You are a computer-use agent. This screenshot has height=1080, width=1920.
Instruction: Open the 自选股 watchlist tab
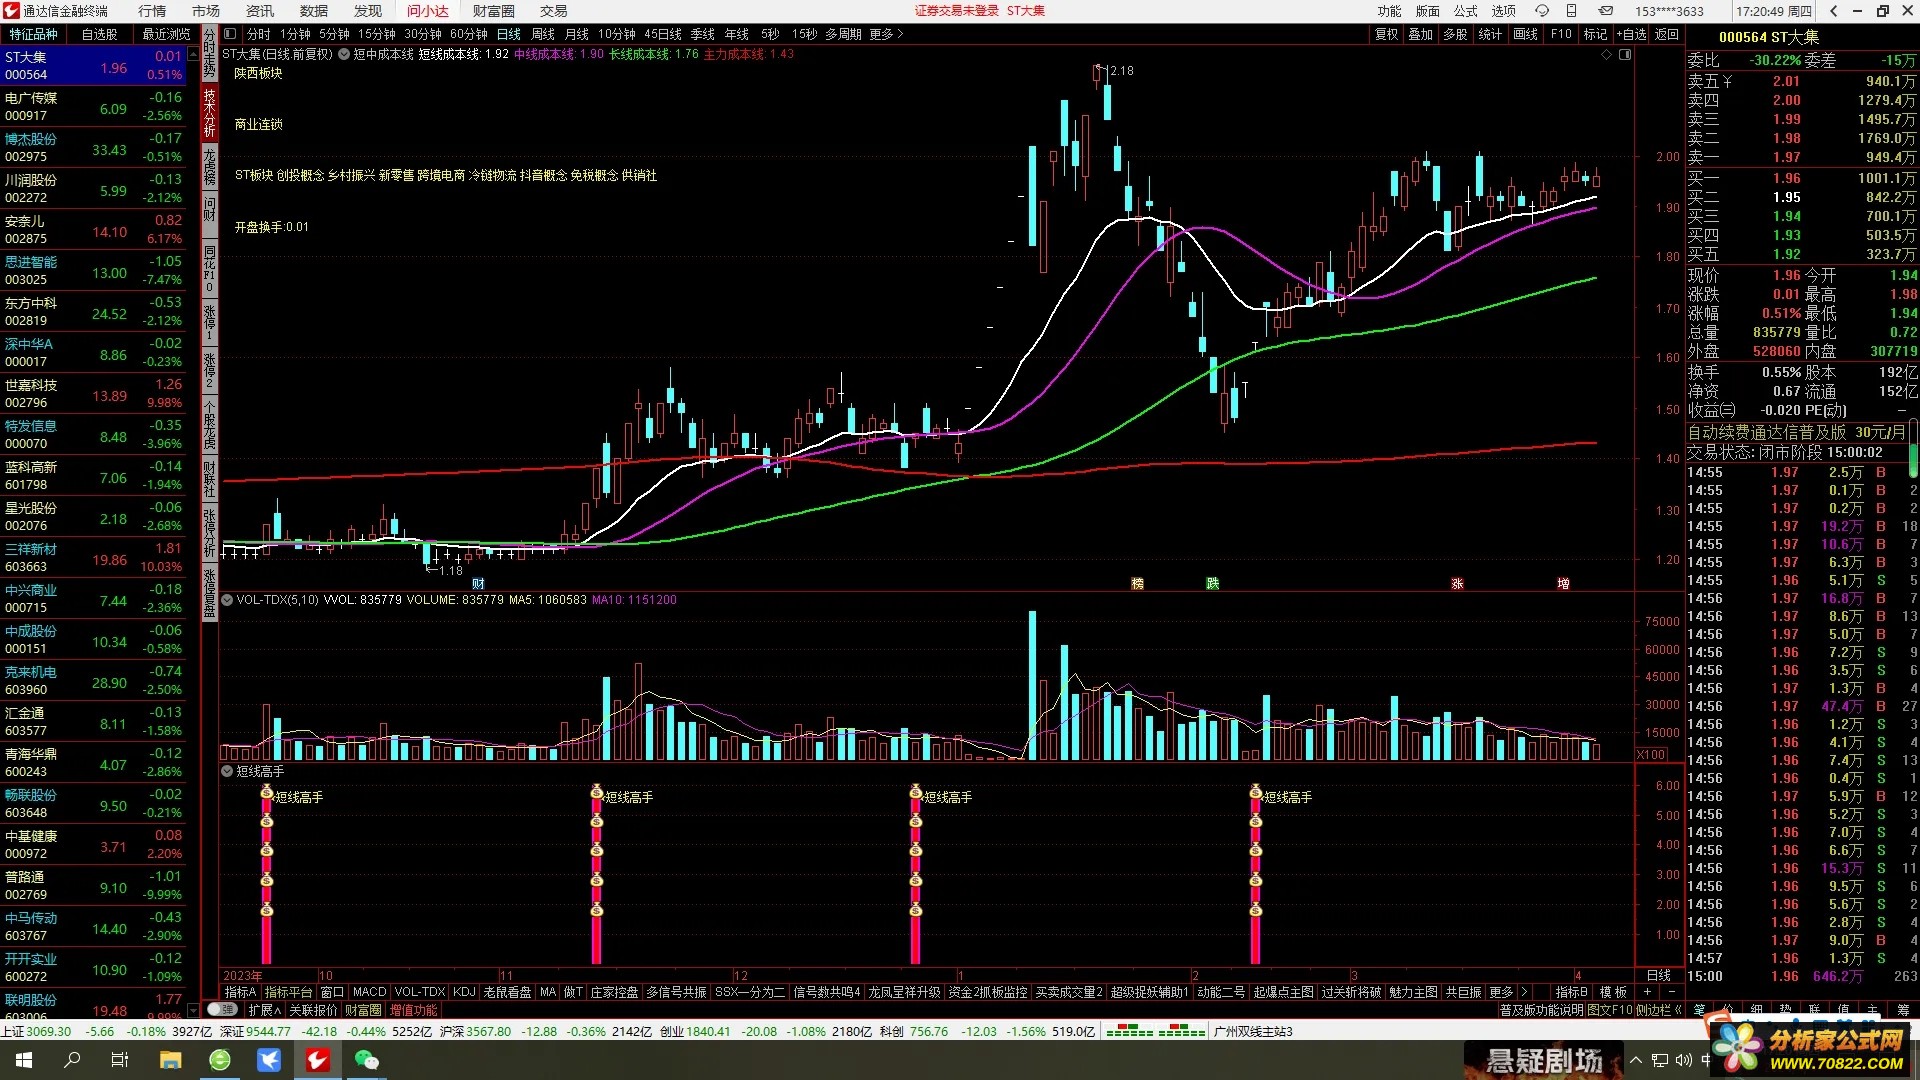click(x=99, y=34)
